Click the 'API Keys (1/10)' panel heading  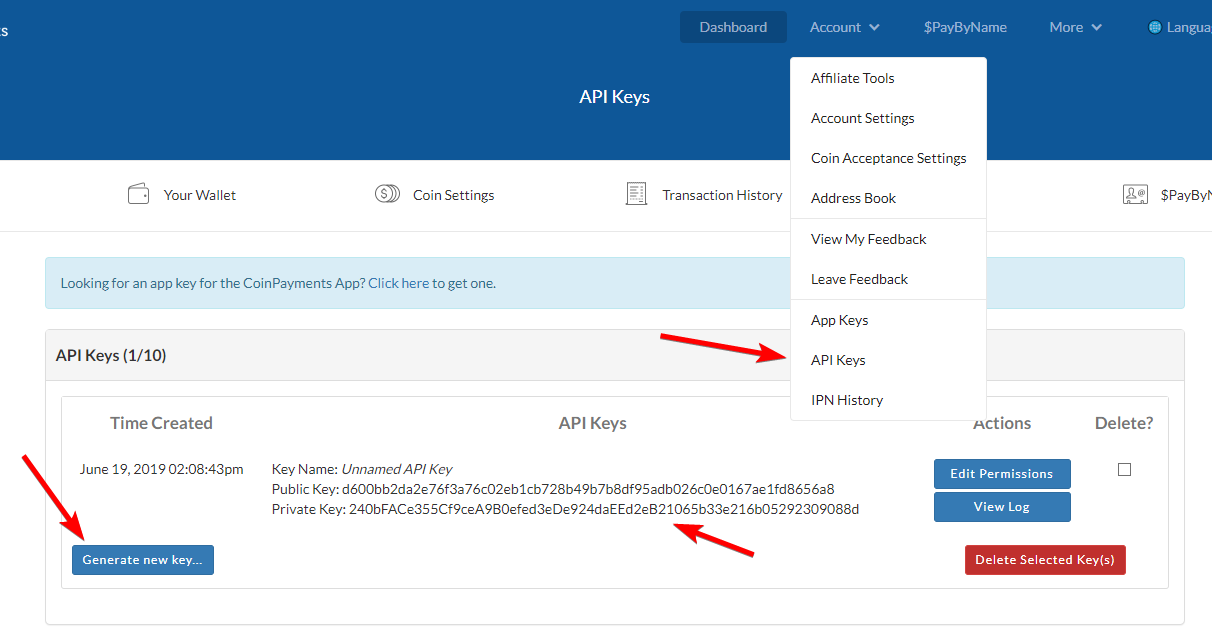[x=111, y=355]
